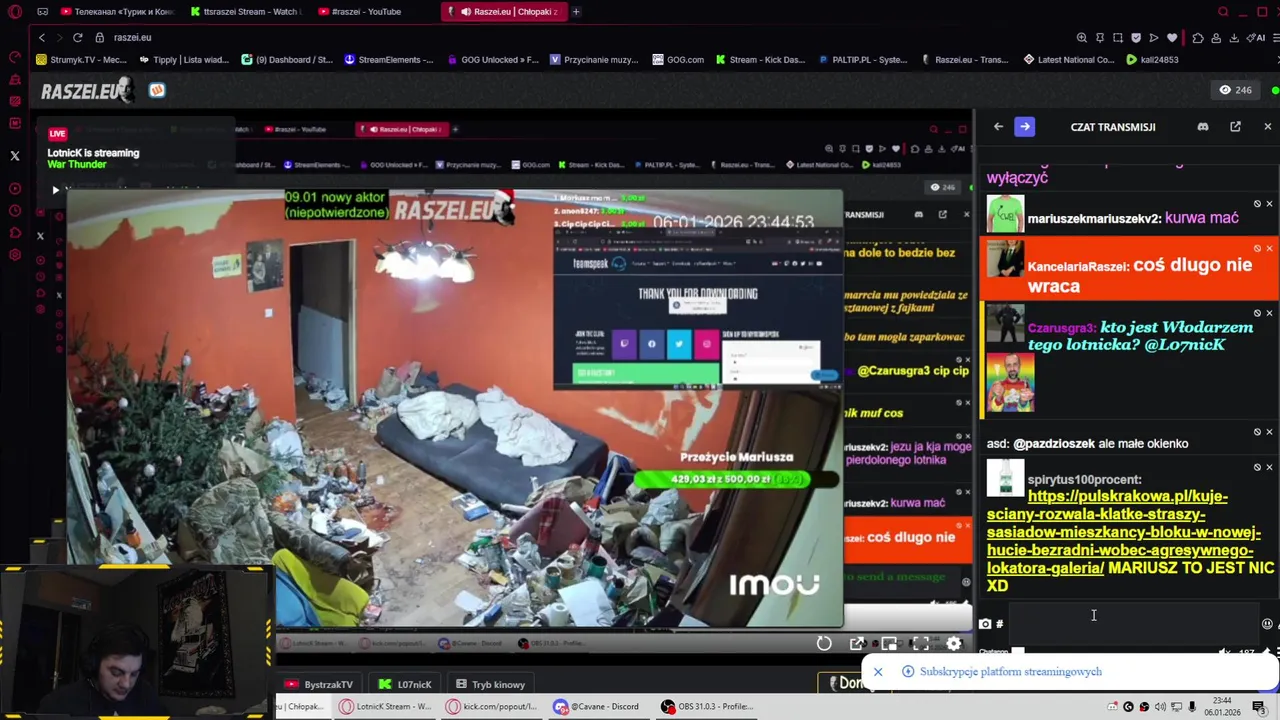Open the X Twitter sidebar icon

(x=15, y=156)
